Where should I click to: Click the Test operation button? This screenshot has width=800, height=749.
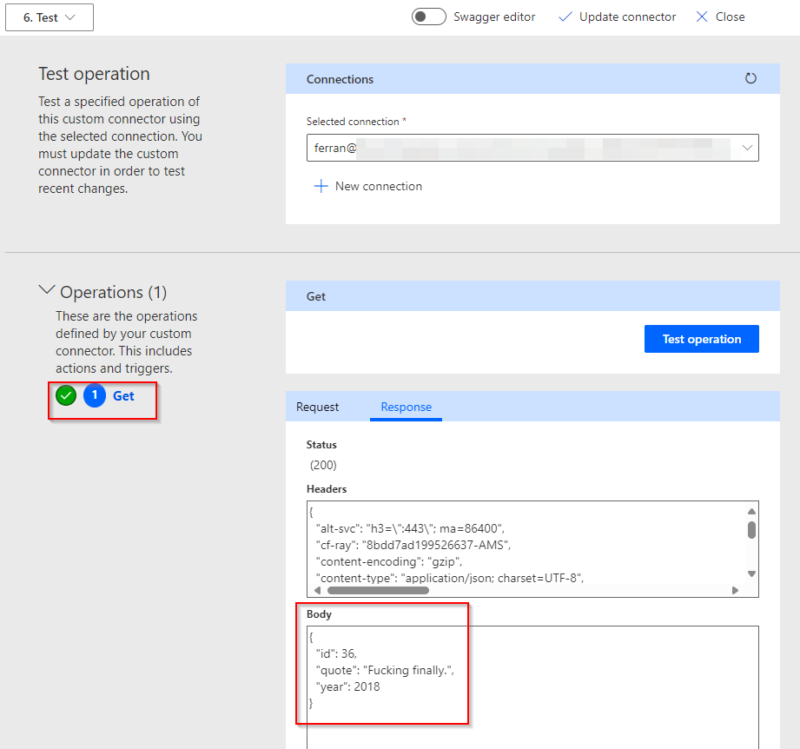tap(701, 338)
